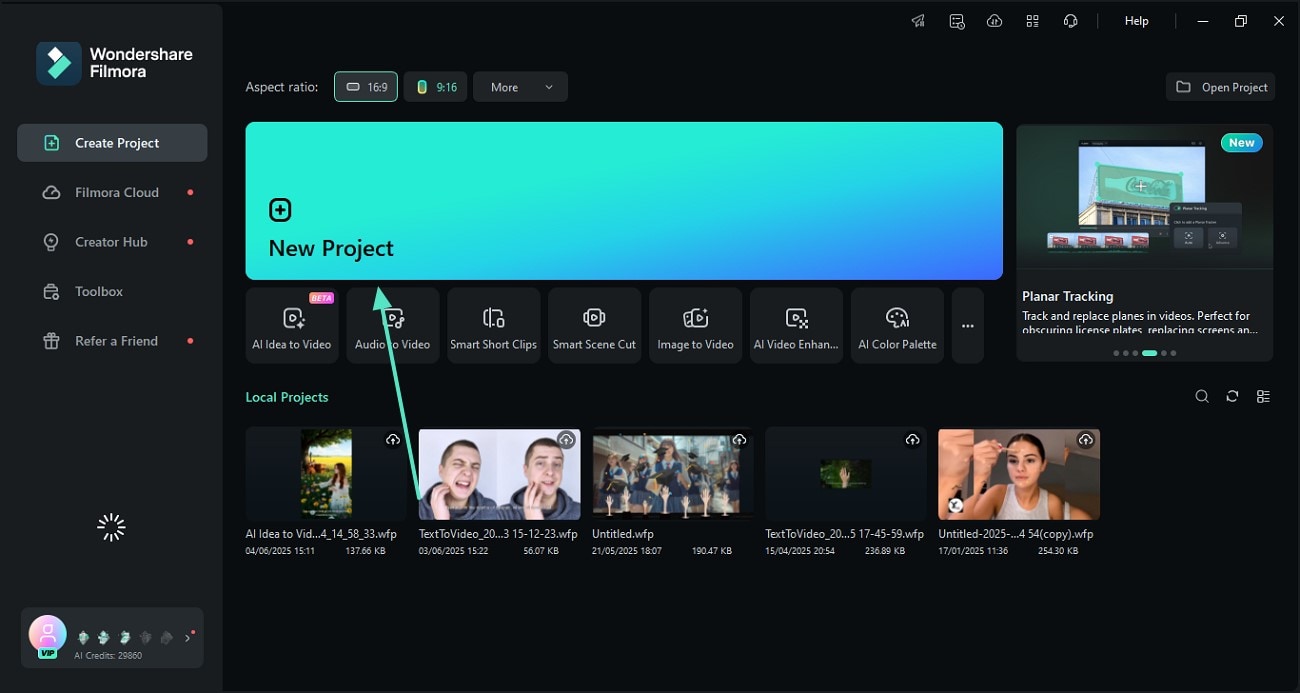Open the TextToVideo 15-12-23.wfp project thumbnail
Viewport: 1300px width, 693px height.
click(x=499, y=474)
